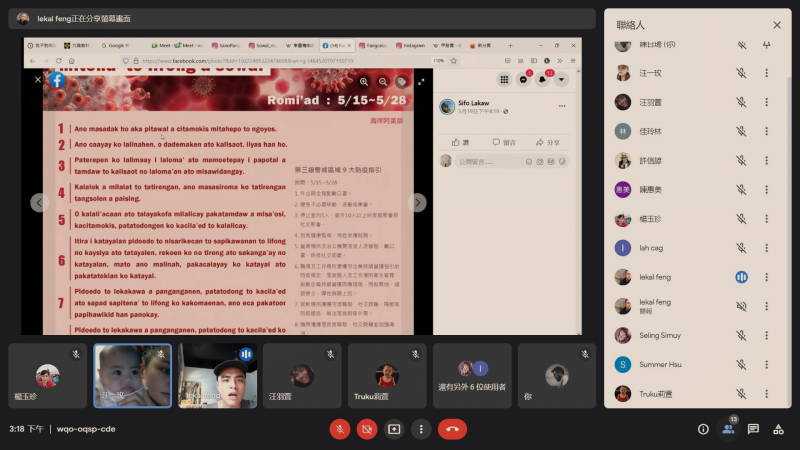Click the tag photo icon
This screenshot has height=450, width=800.
(402, 82)
